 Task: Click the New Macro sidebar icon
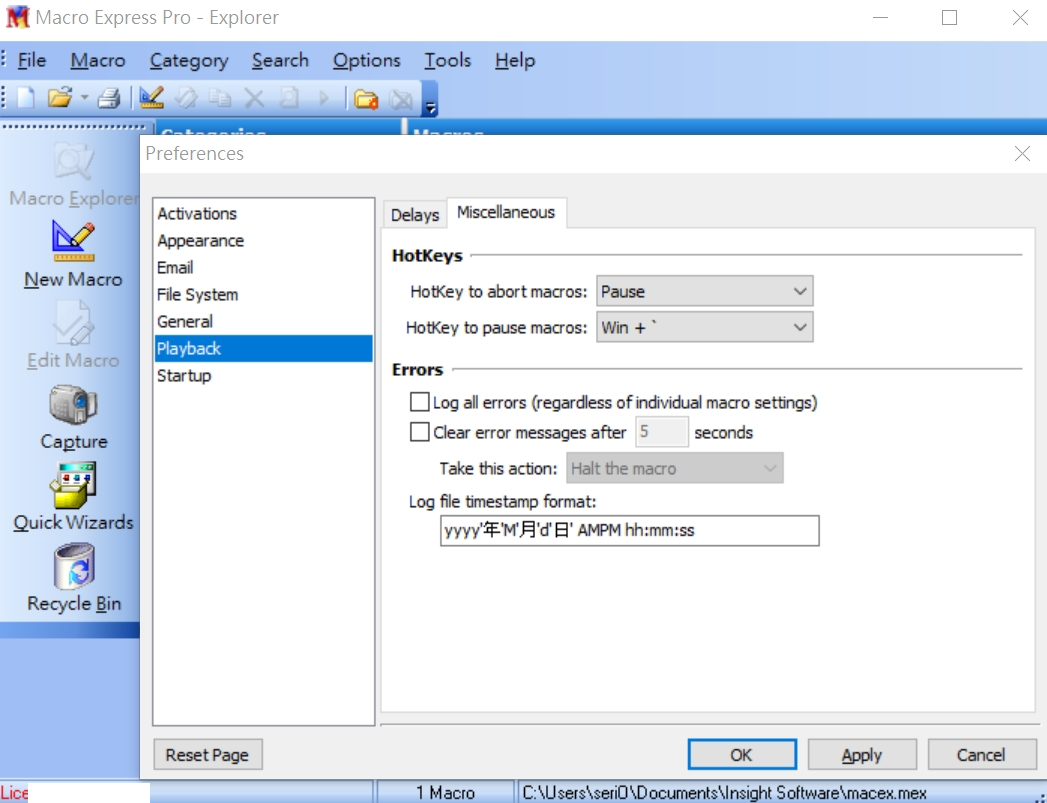(73, 241)
